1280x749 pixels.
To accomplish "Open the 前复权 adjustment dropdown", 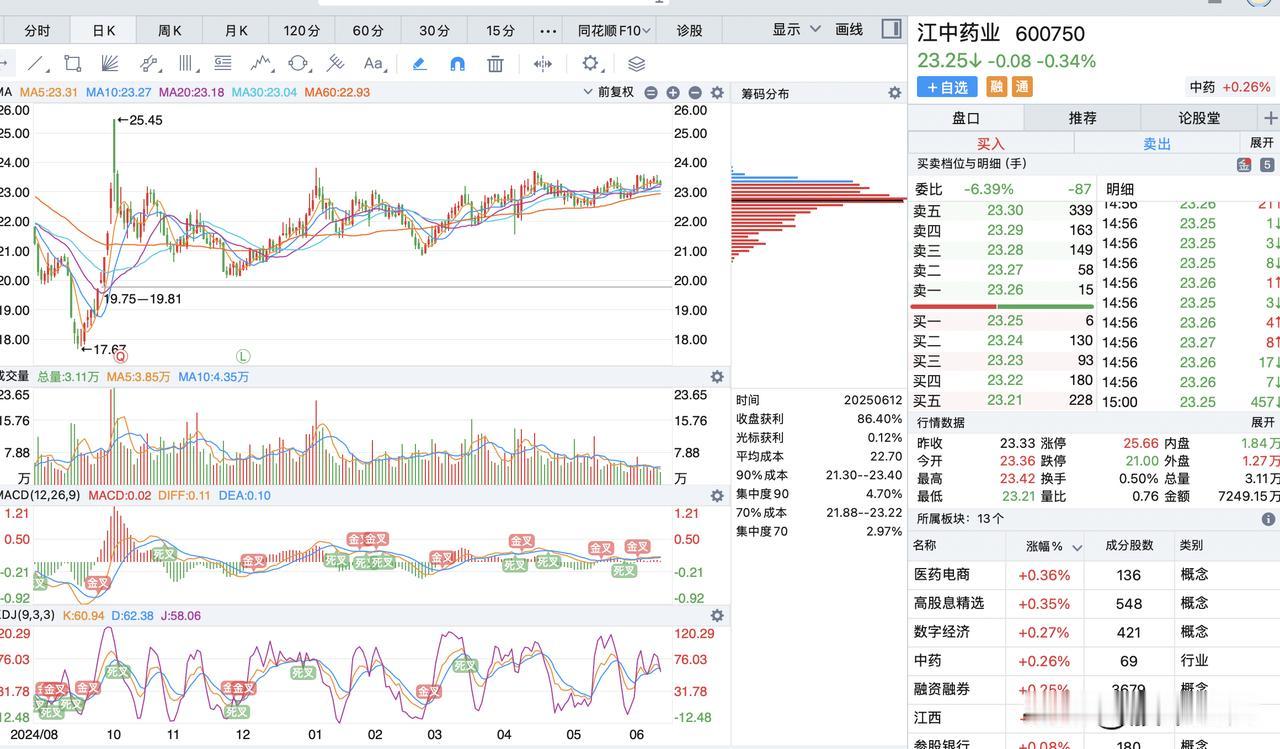I will click(608, 92).
